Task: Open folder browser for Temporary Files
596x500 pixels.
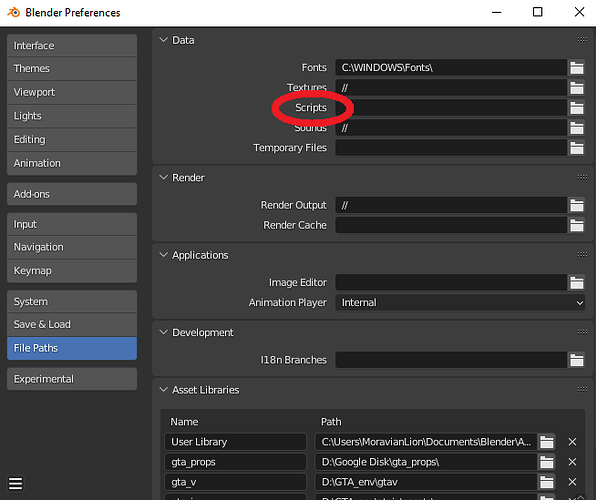Action: coord(576,148)
